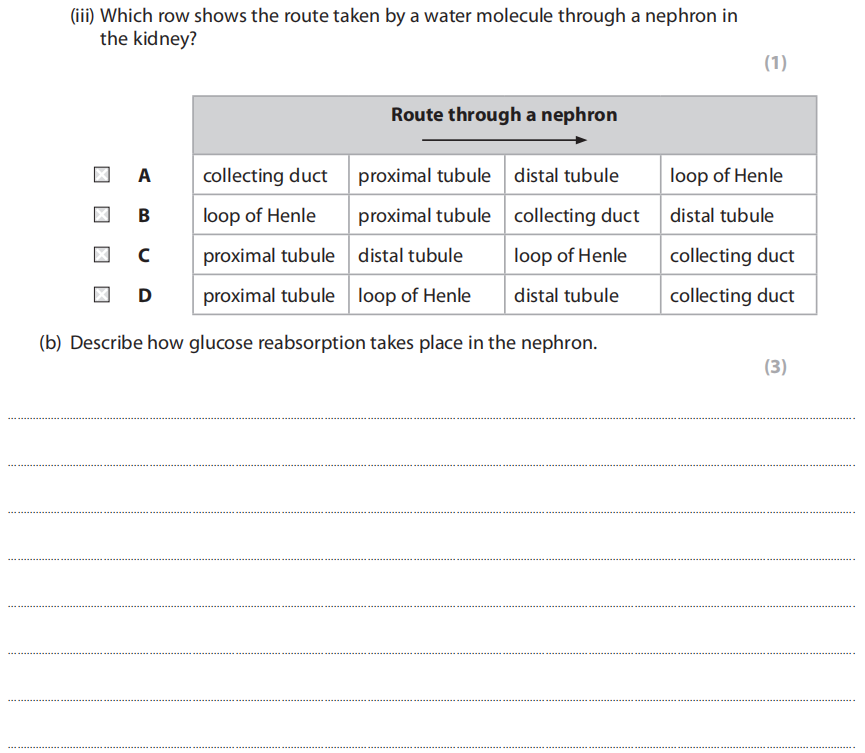
Task: Click 'loop of Henle' cell in row D
Action: tap(414, 296)
